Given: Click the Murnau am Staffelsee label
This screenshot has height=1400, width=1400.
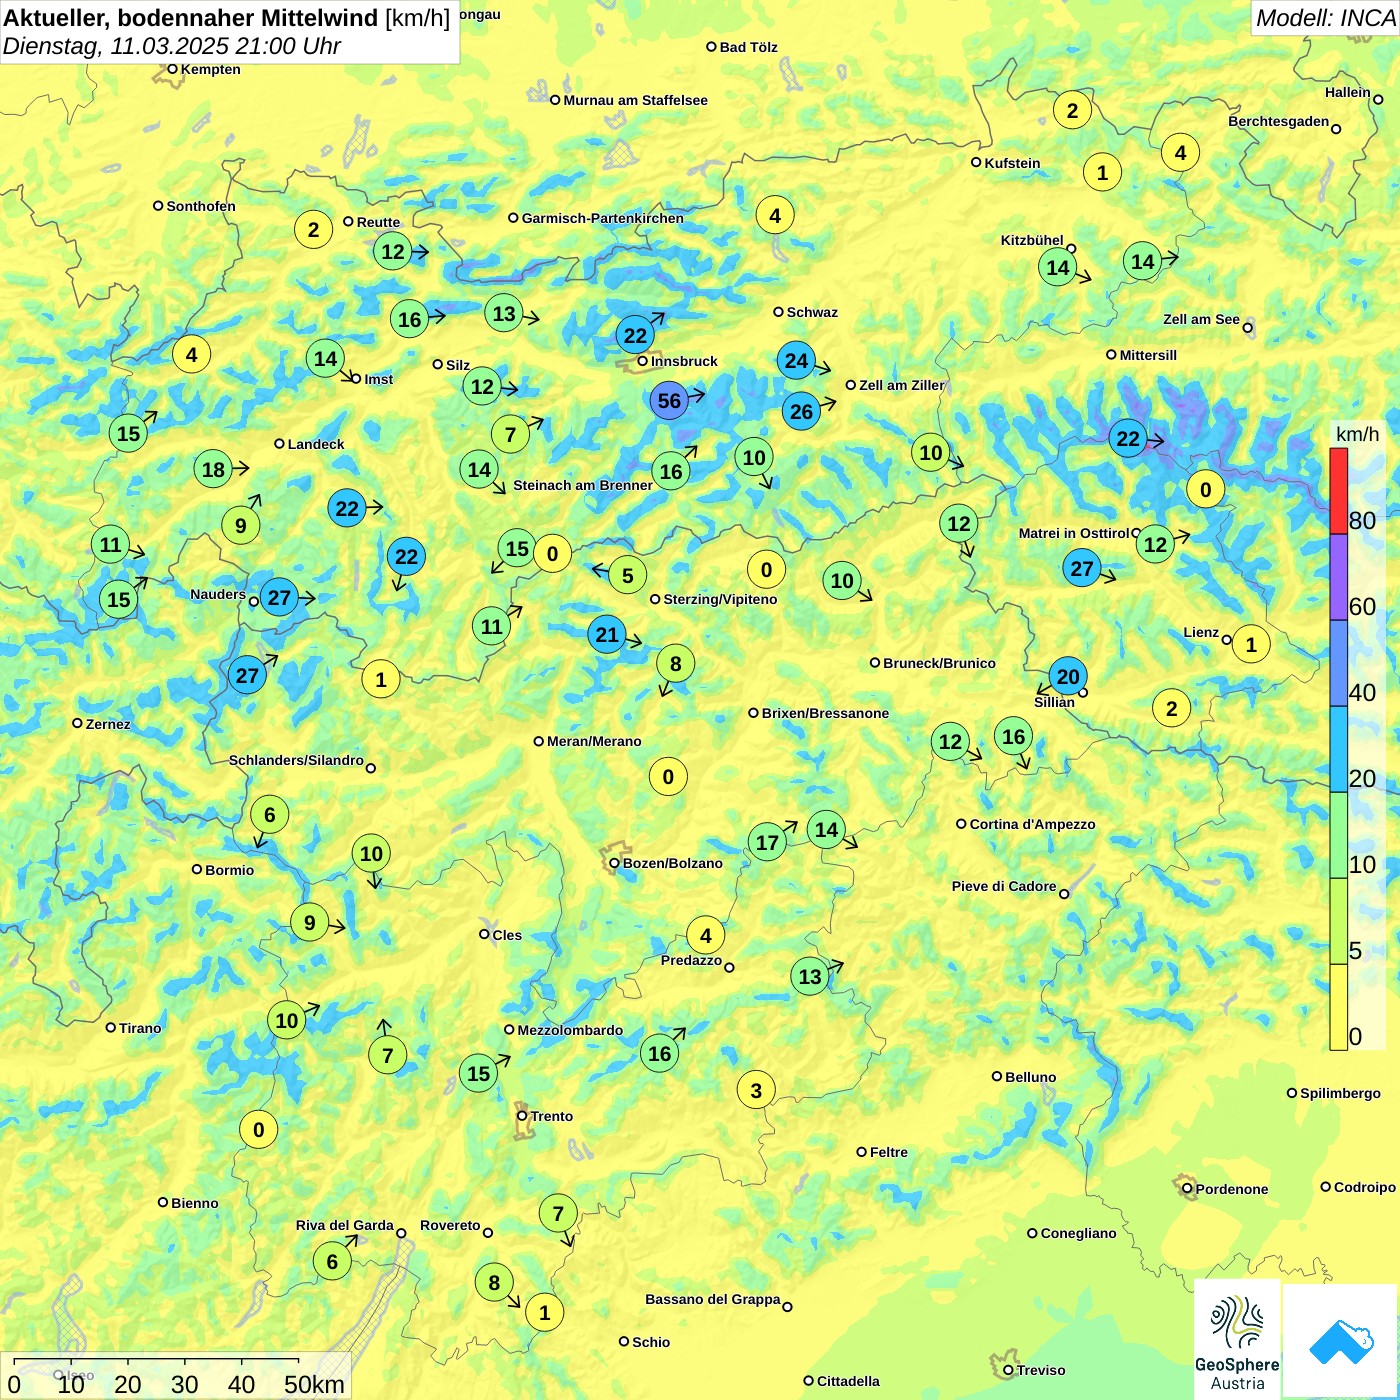Looking at the screenshot, I should [x=635, y=100].
